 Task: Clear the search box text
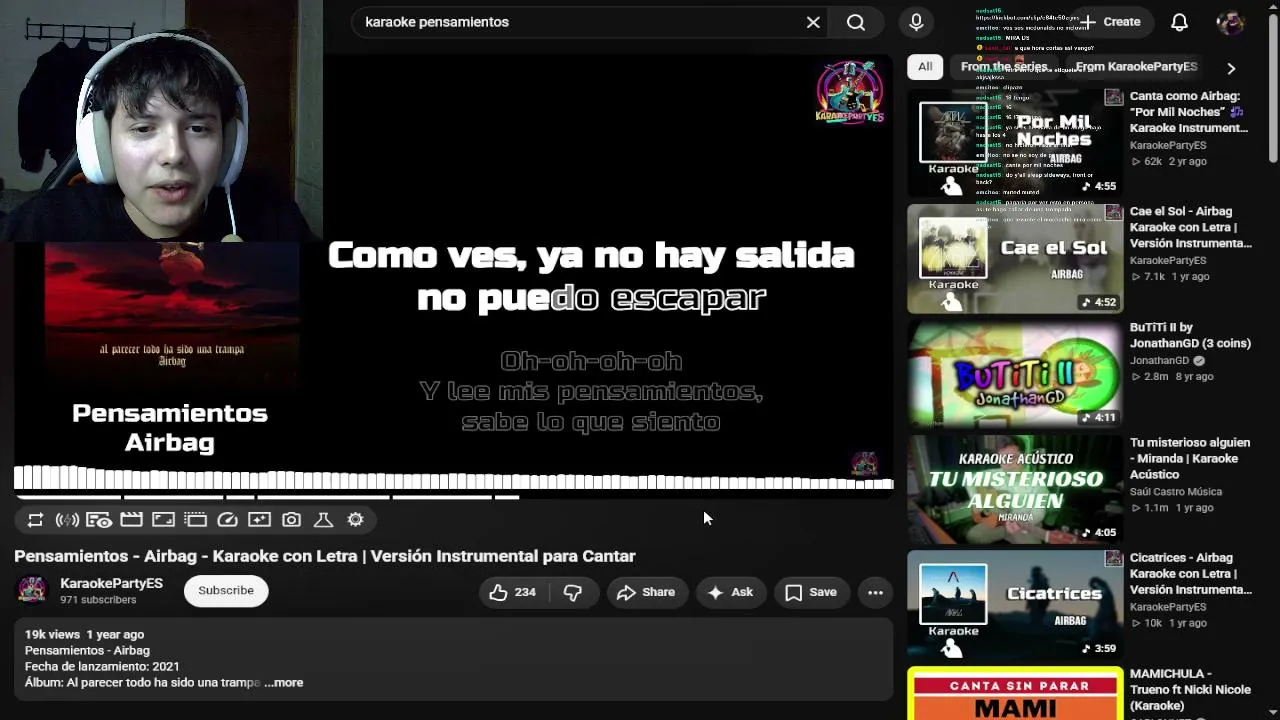813,22
